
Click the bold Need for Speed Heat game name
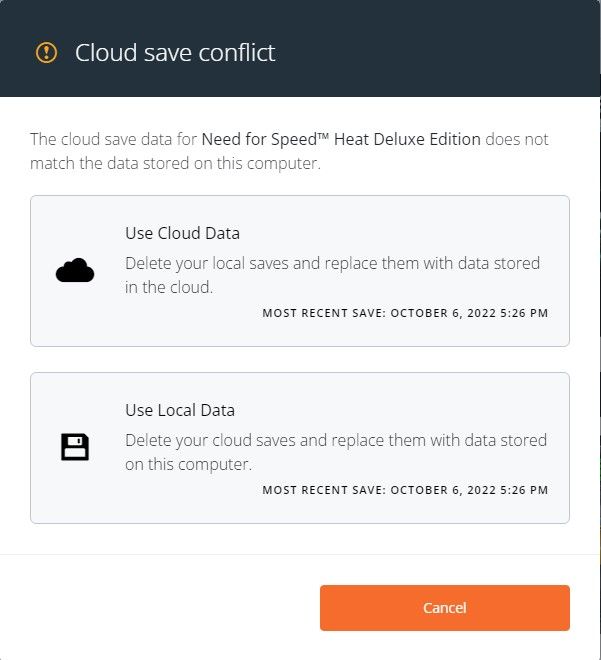pyautogui.click(x=341, y=139)
